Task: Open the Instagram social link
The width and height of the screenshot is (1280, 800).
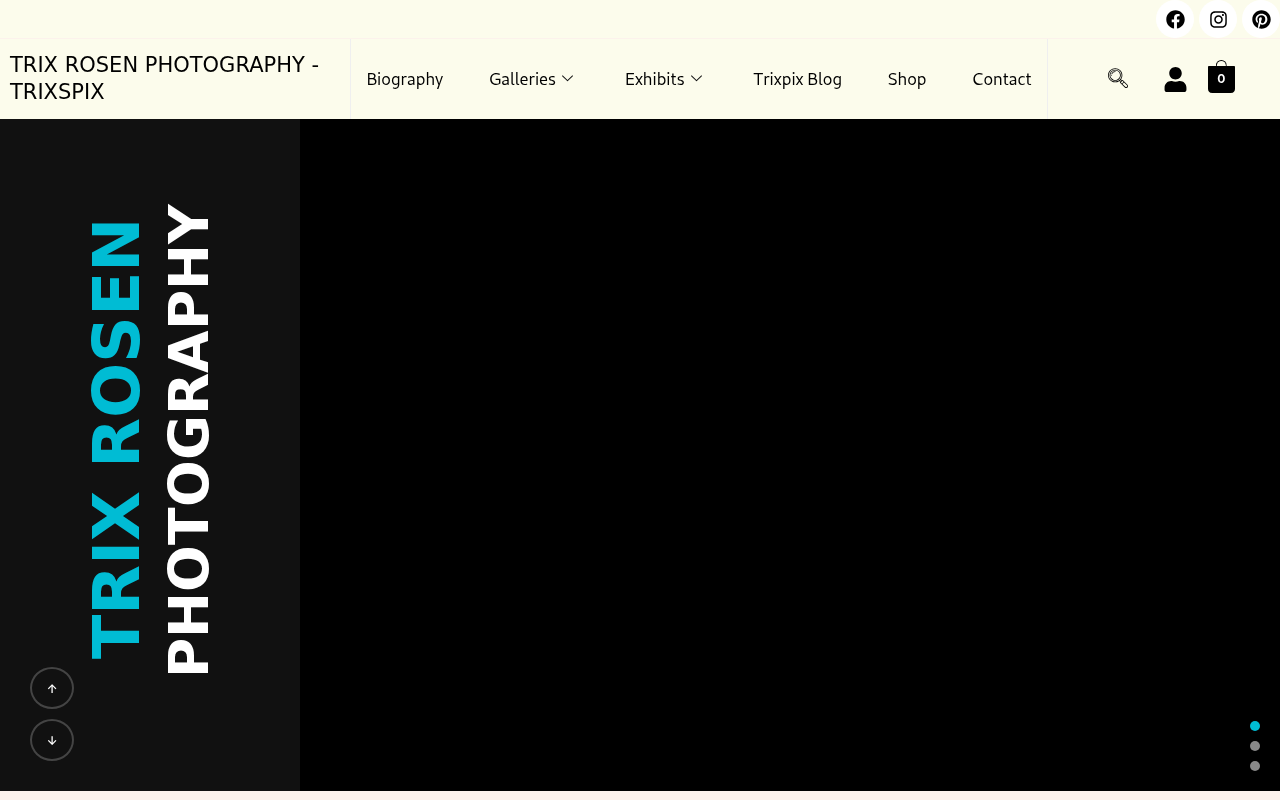Action: pyautogui.click(x=1218, y=19)
